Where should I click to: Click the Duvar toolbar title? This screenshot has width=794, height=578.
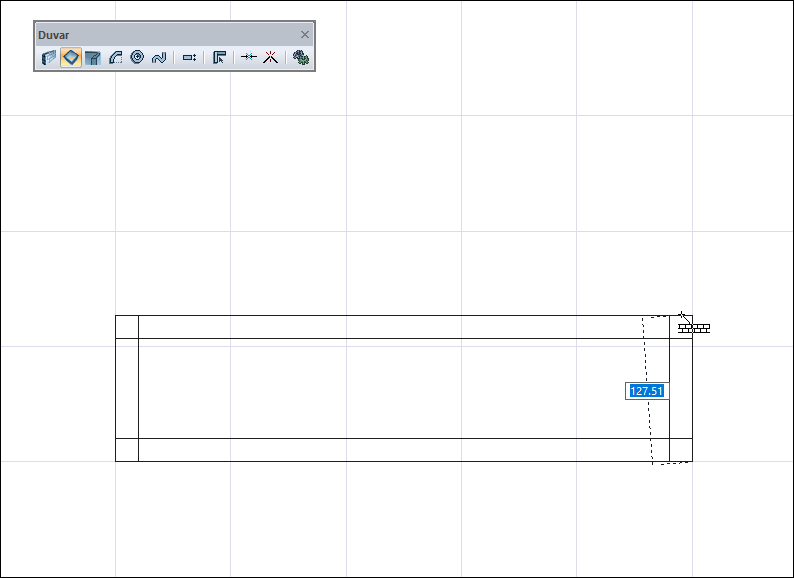click(54, 35)
